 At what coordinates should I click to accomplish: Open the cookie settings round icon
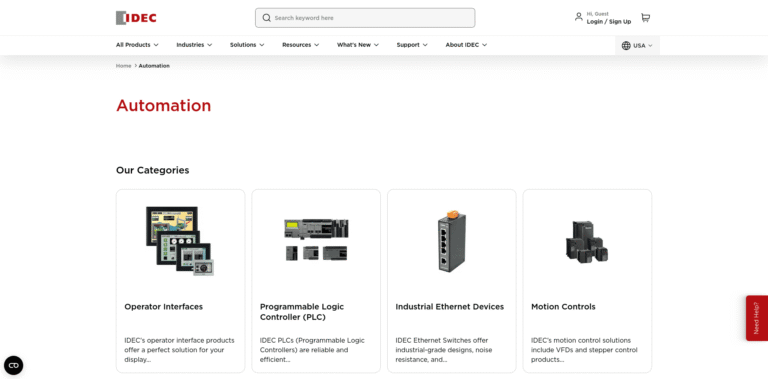13,365
